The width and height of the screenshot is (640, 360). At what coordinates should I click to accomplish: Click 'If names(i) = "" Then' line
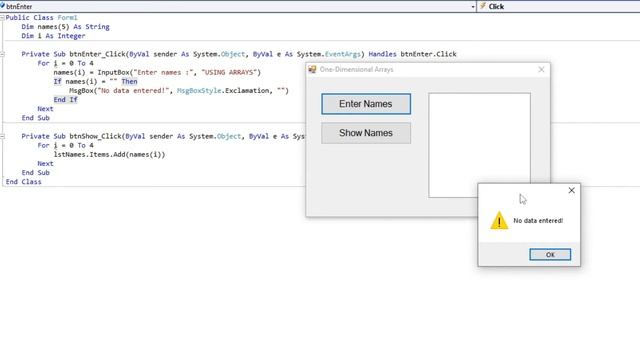coord(95,81)
